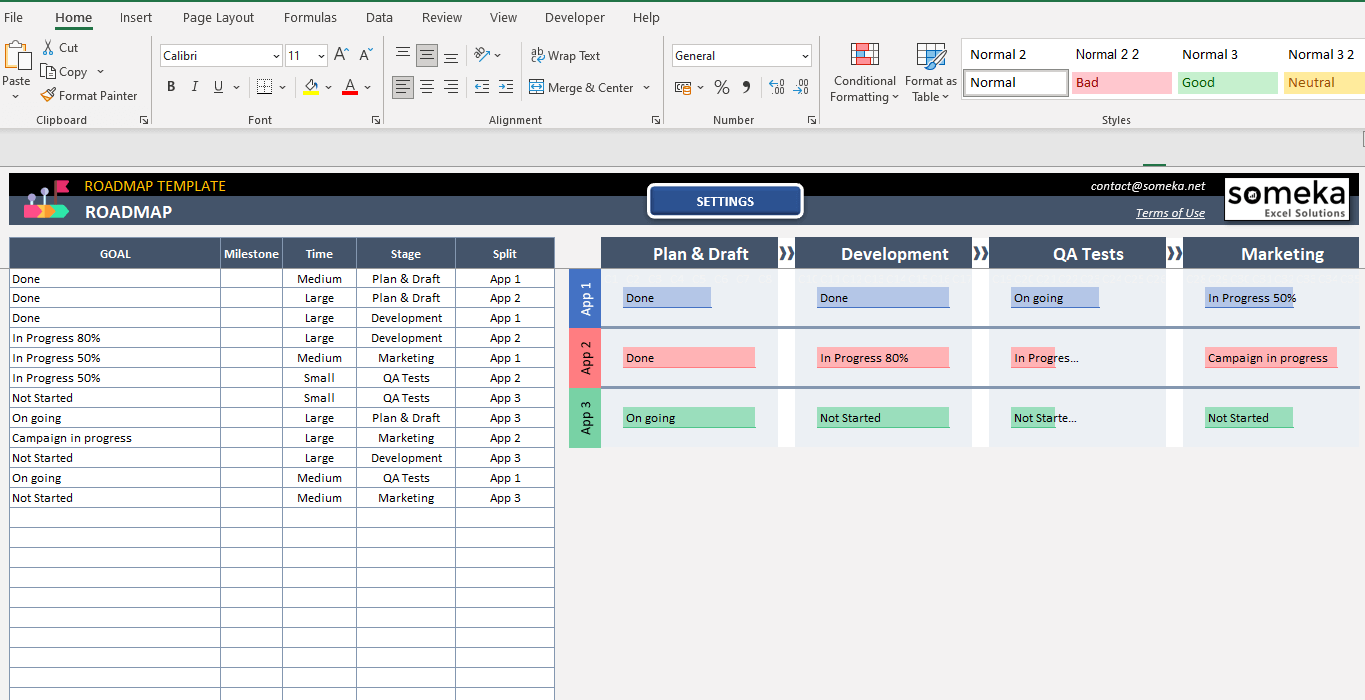Image resolution: width=1365 pixels, height=700 pixels.
Task: Apply Font Color red A icon
Action: [350, 87]
